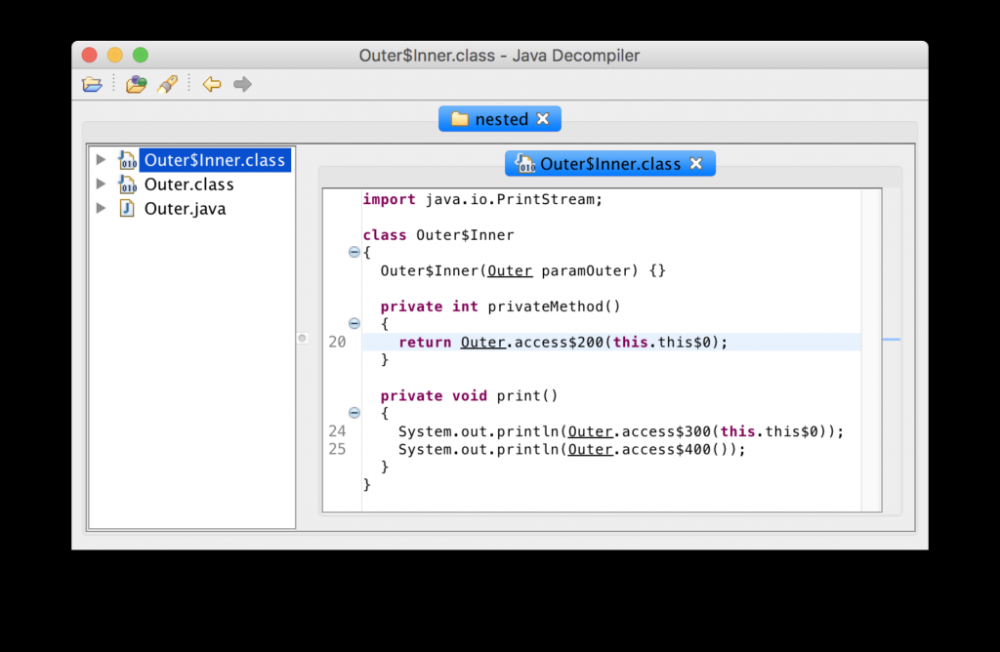Click the Search toolbar icon
The image size is (1000, 652).
click(168, 84)
